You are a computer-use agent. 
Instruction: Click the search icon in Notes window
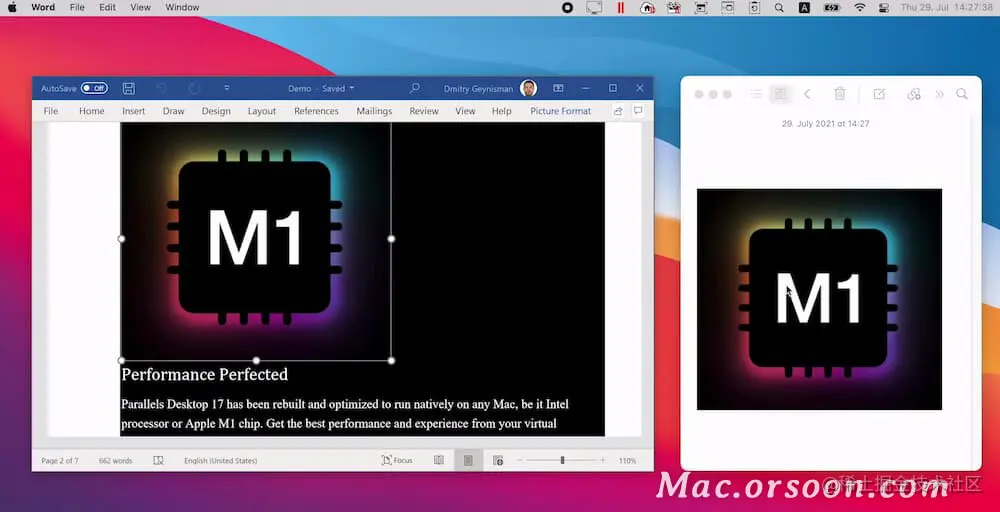[x=962, y=94]
